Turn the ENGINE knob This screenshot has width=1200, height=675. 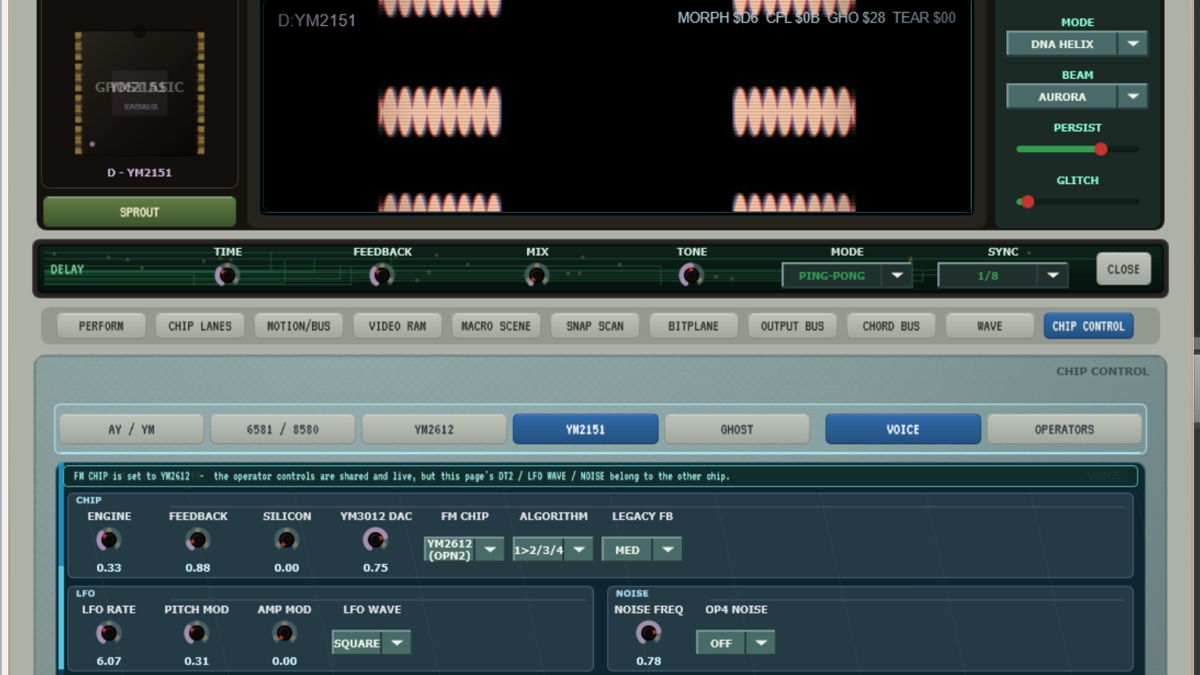[x=109, y=540]
